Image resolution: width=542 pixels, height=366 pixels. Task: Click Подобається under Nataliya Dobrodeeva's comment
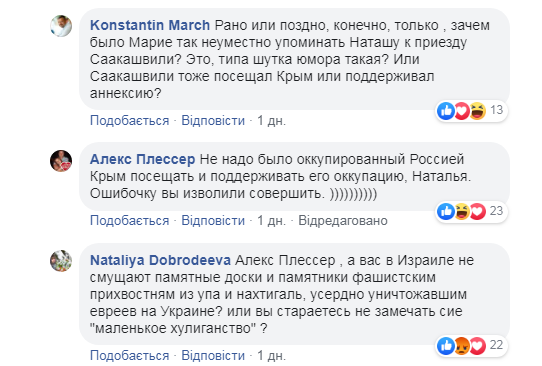click(x=129, y=355)
